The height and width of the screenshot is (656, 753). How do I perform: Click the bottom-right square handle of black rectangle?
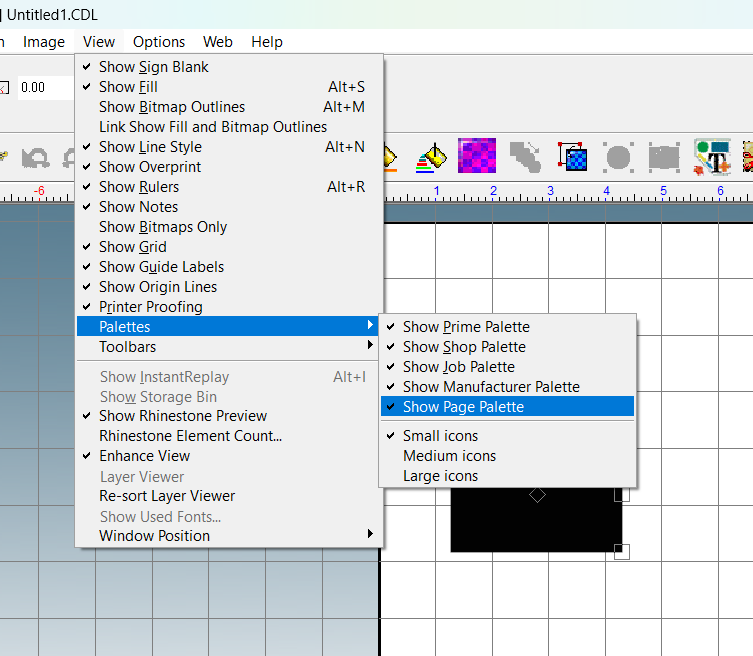tap(622, 552)
